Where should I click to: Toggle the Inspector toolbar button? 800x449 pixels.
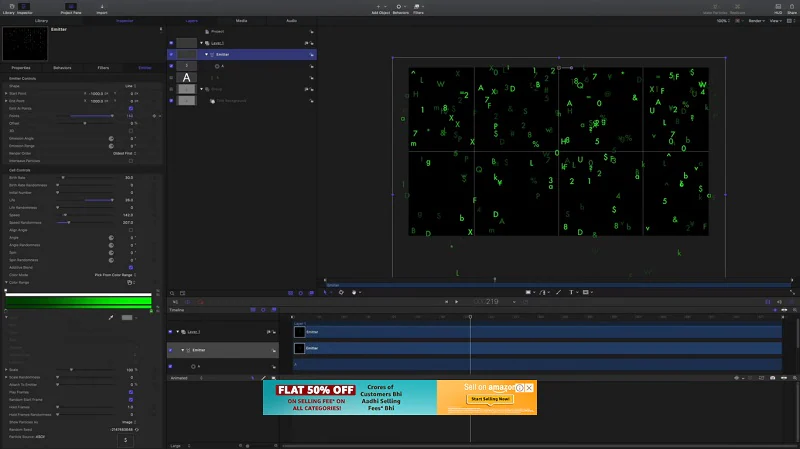pos(24,9)
